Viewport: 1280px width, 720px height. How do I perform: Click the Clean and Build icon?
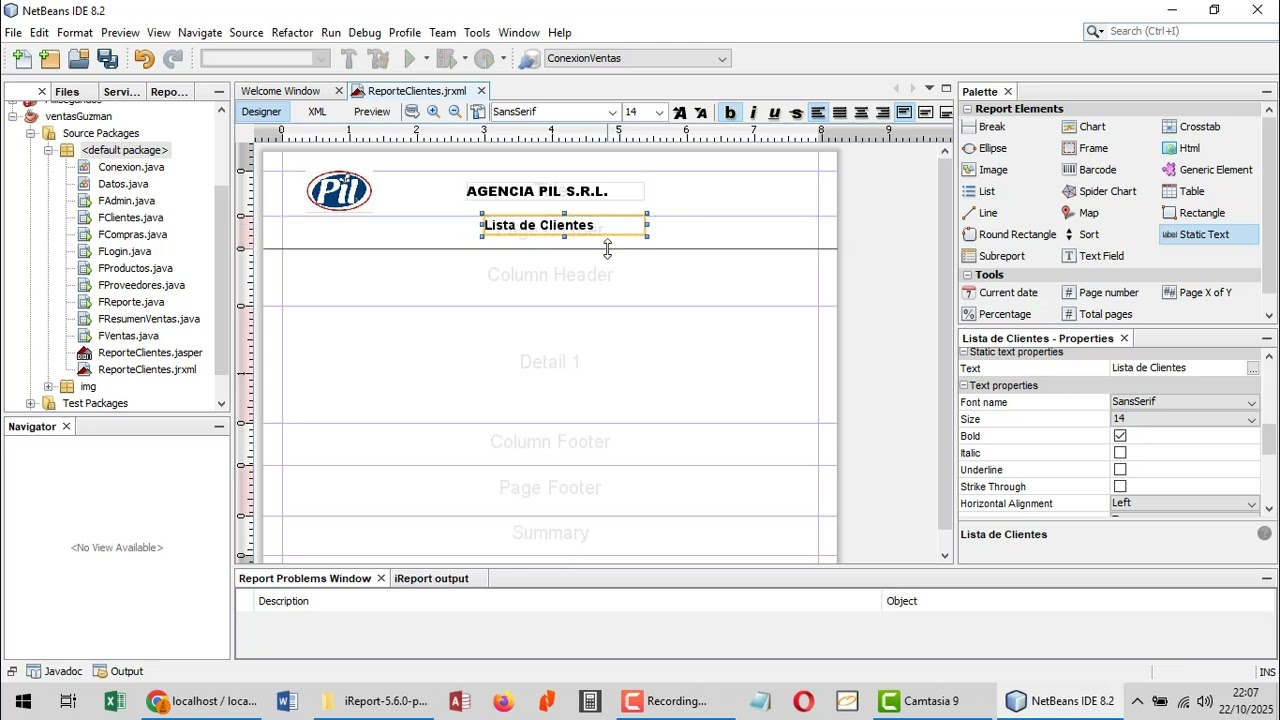point(378,59)
